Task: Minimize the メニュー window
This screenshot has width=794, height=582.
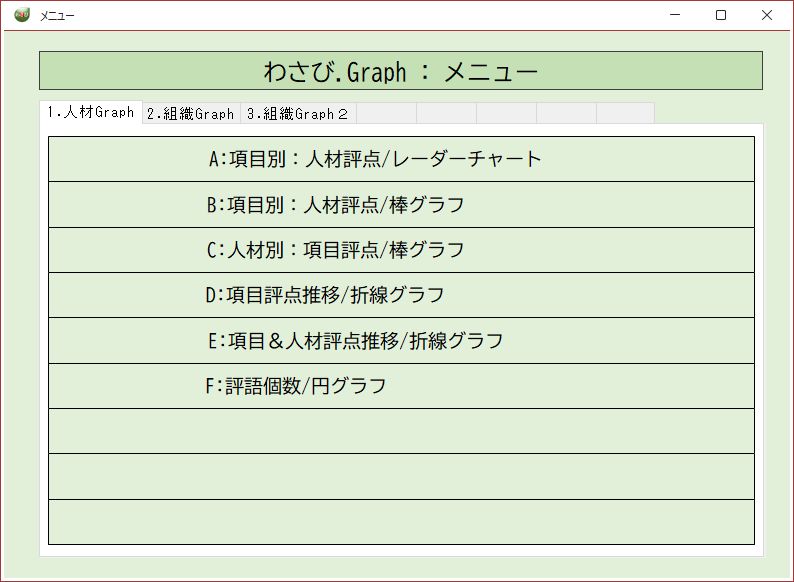Action: pos(675,15)
